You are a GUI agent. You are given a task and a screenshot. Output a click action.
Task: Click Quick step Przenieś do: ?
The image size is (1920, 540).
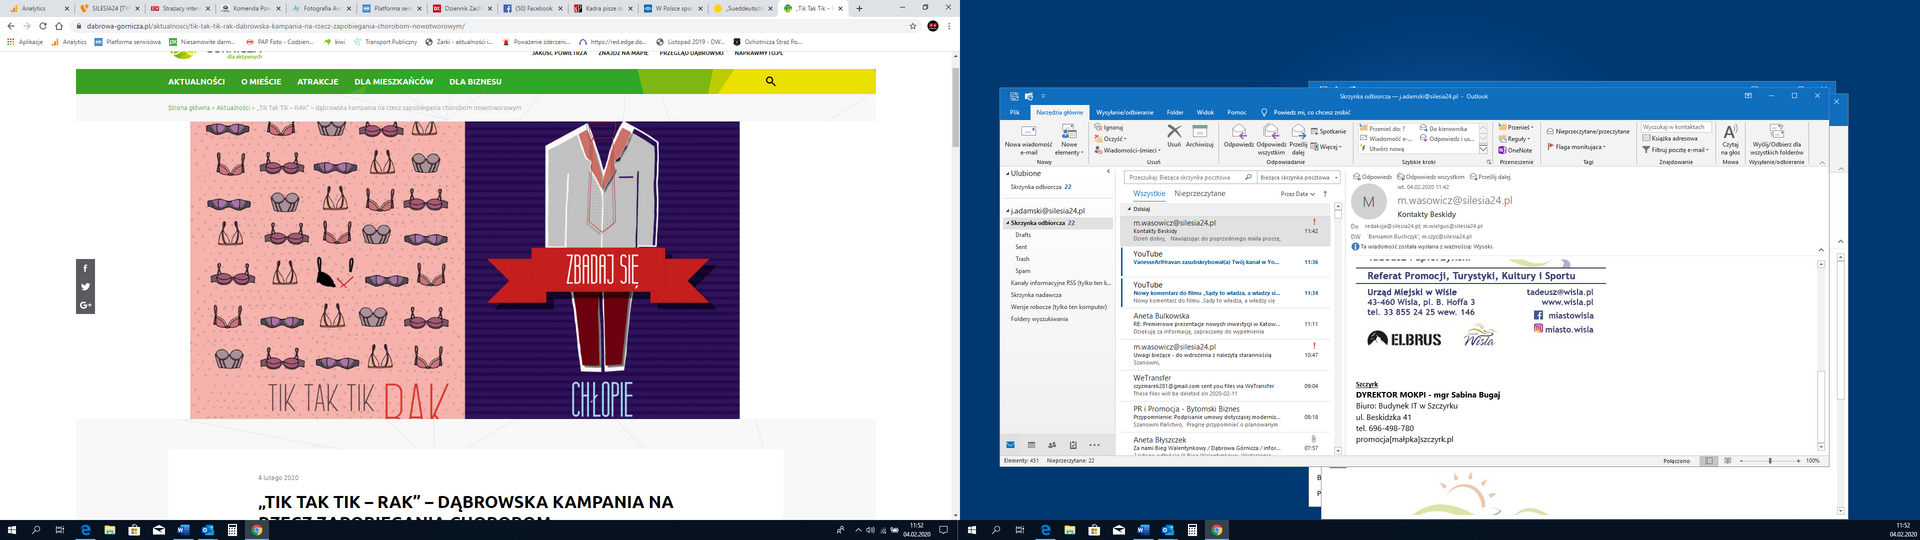(x=1382, y=129)
